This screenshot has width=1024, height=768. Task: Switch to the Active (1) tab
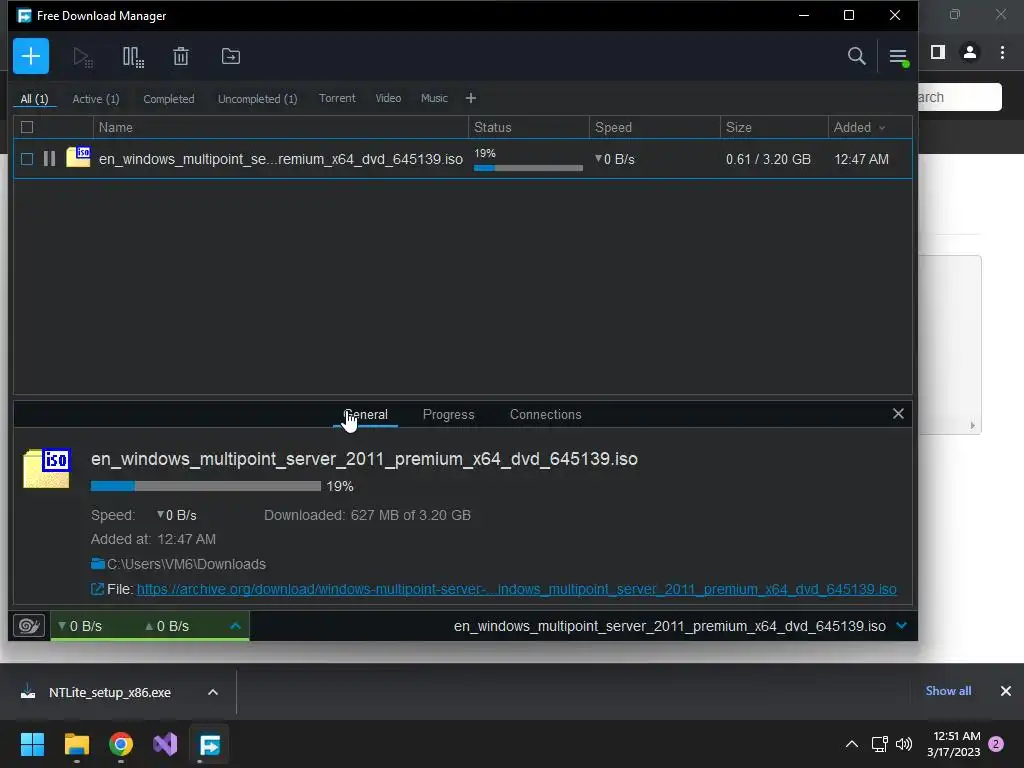tap(96, 99)
